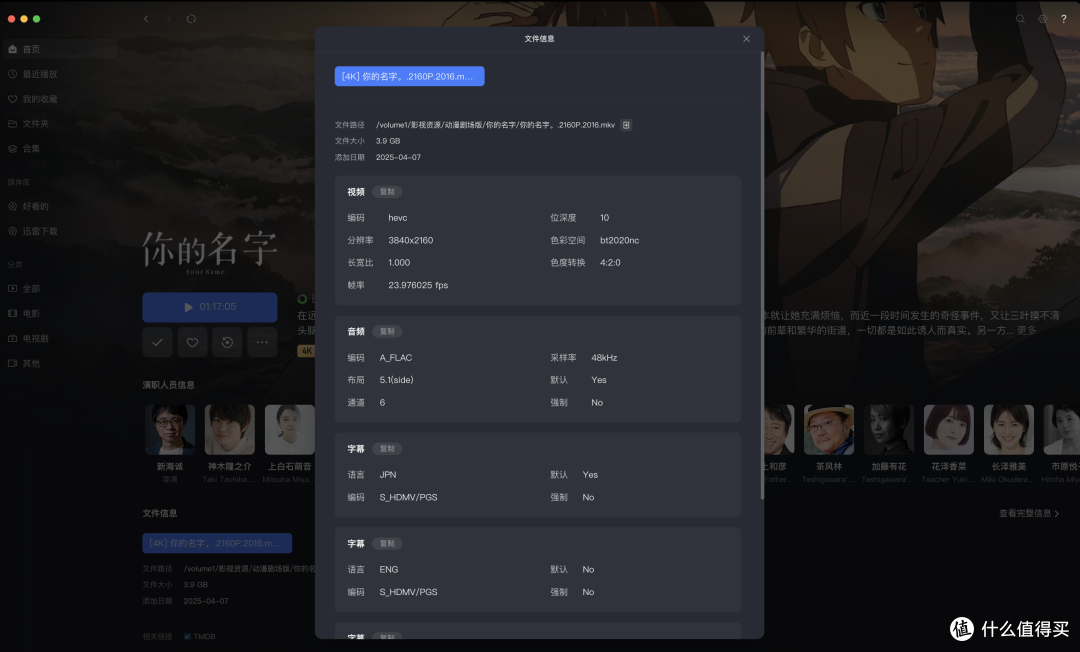Click the forward navigation arrow
Viewport: 1080px width, 652px height.
(169, 19)
